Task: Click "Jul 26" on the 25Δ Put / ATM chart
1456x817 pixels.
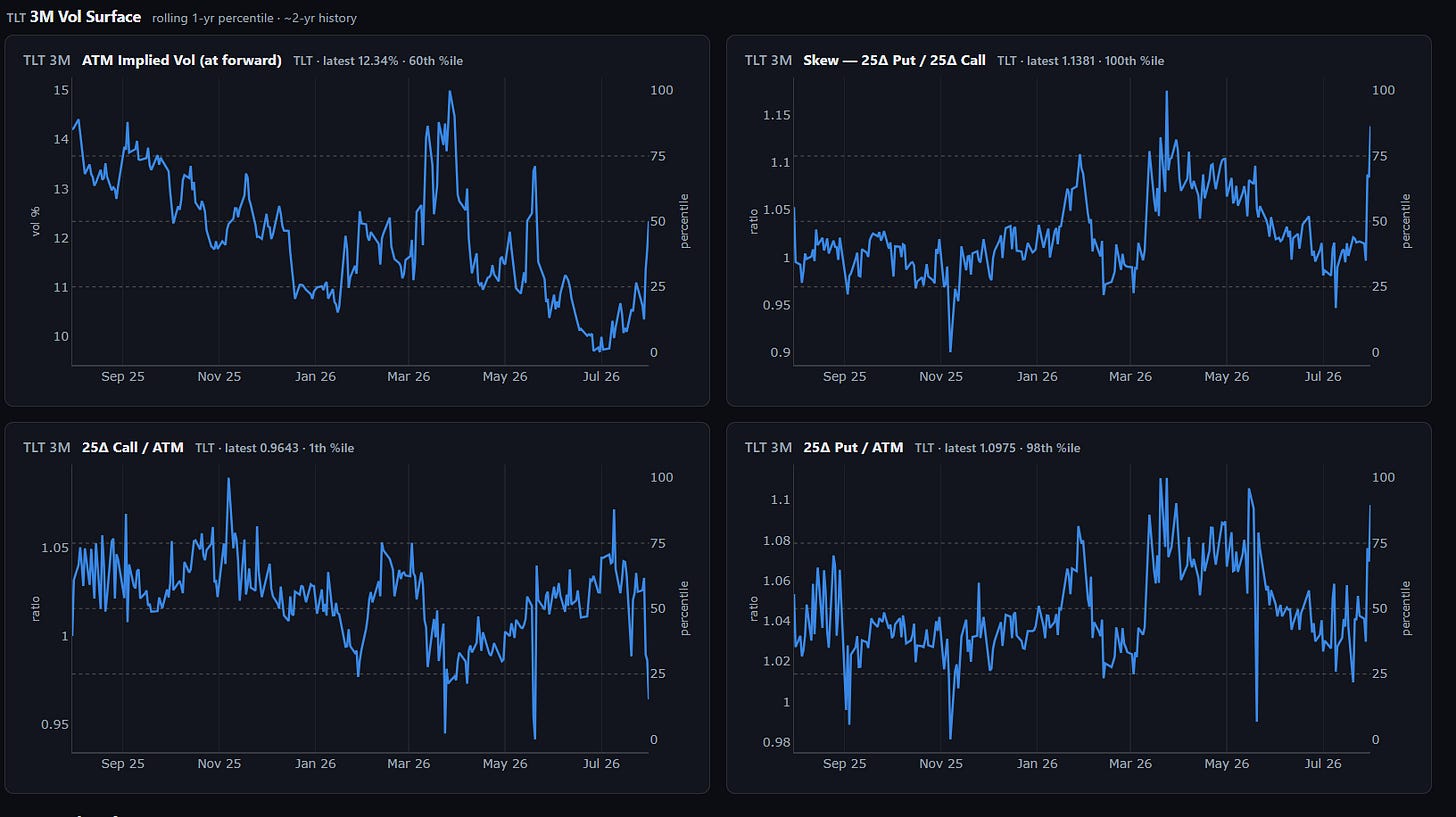Action: [x=1322, y=764]
